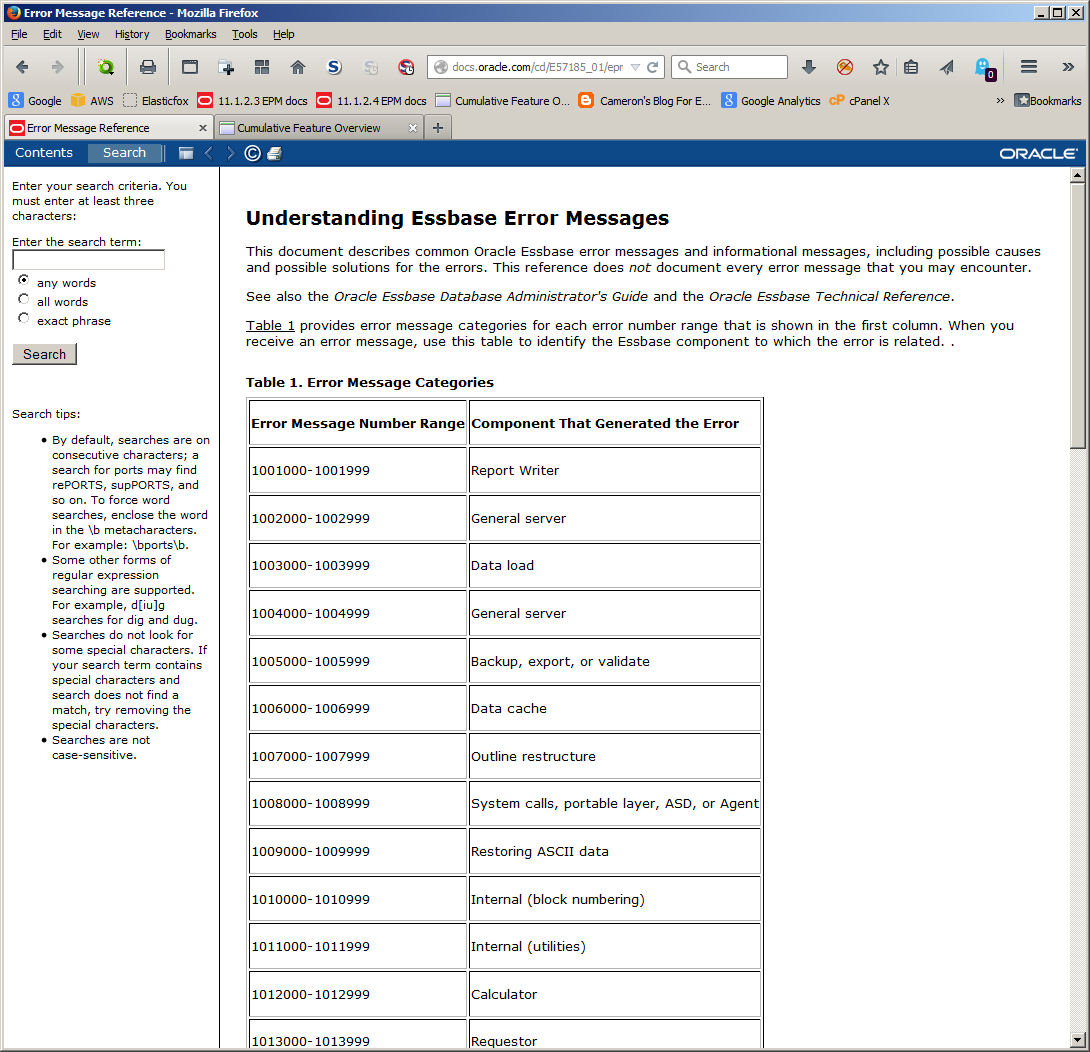Viewport: 1090px width, 1052px height.
Task: Open Cameron's Blog bookmark
Action: (x=644, y=101)
